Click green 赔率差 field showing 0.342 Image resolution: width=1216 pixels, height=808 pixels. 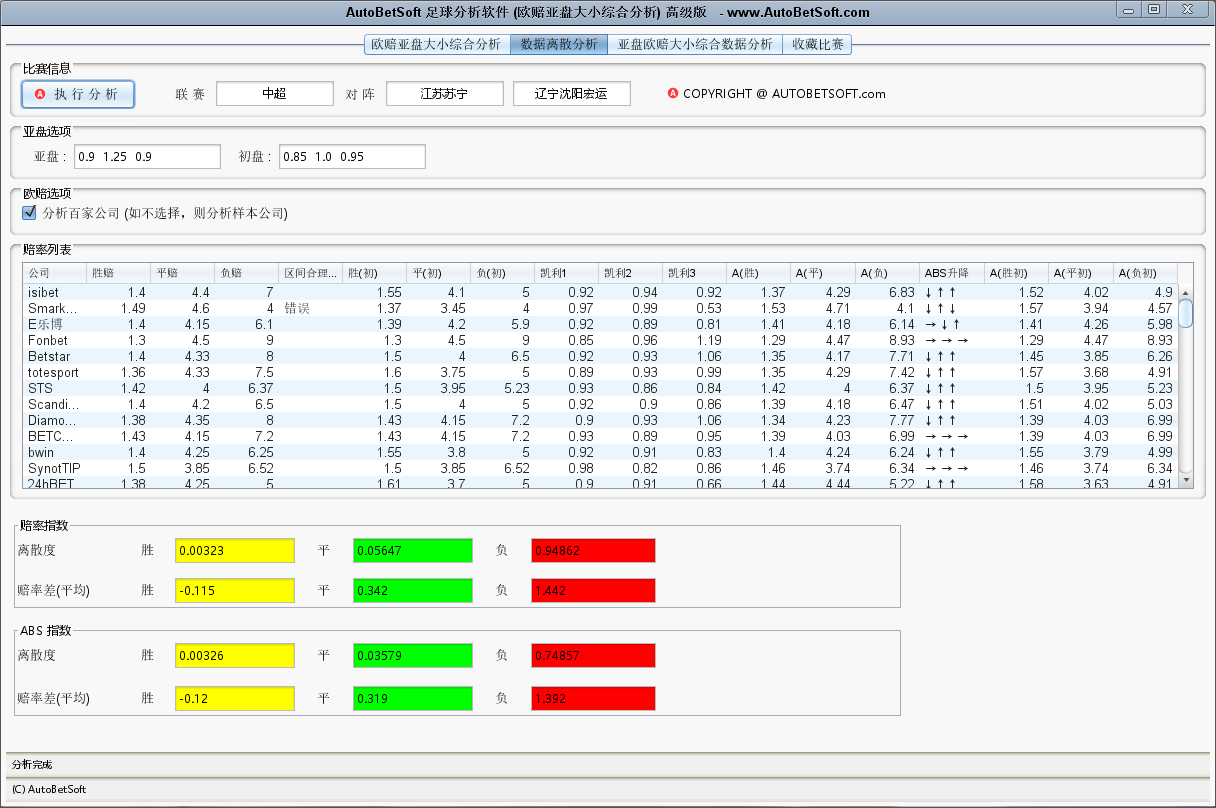coord(413,590)
